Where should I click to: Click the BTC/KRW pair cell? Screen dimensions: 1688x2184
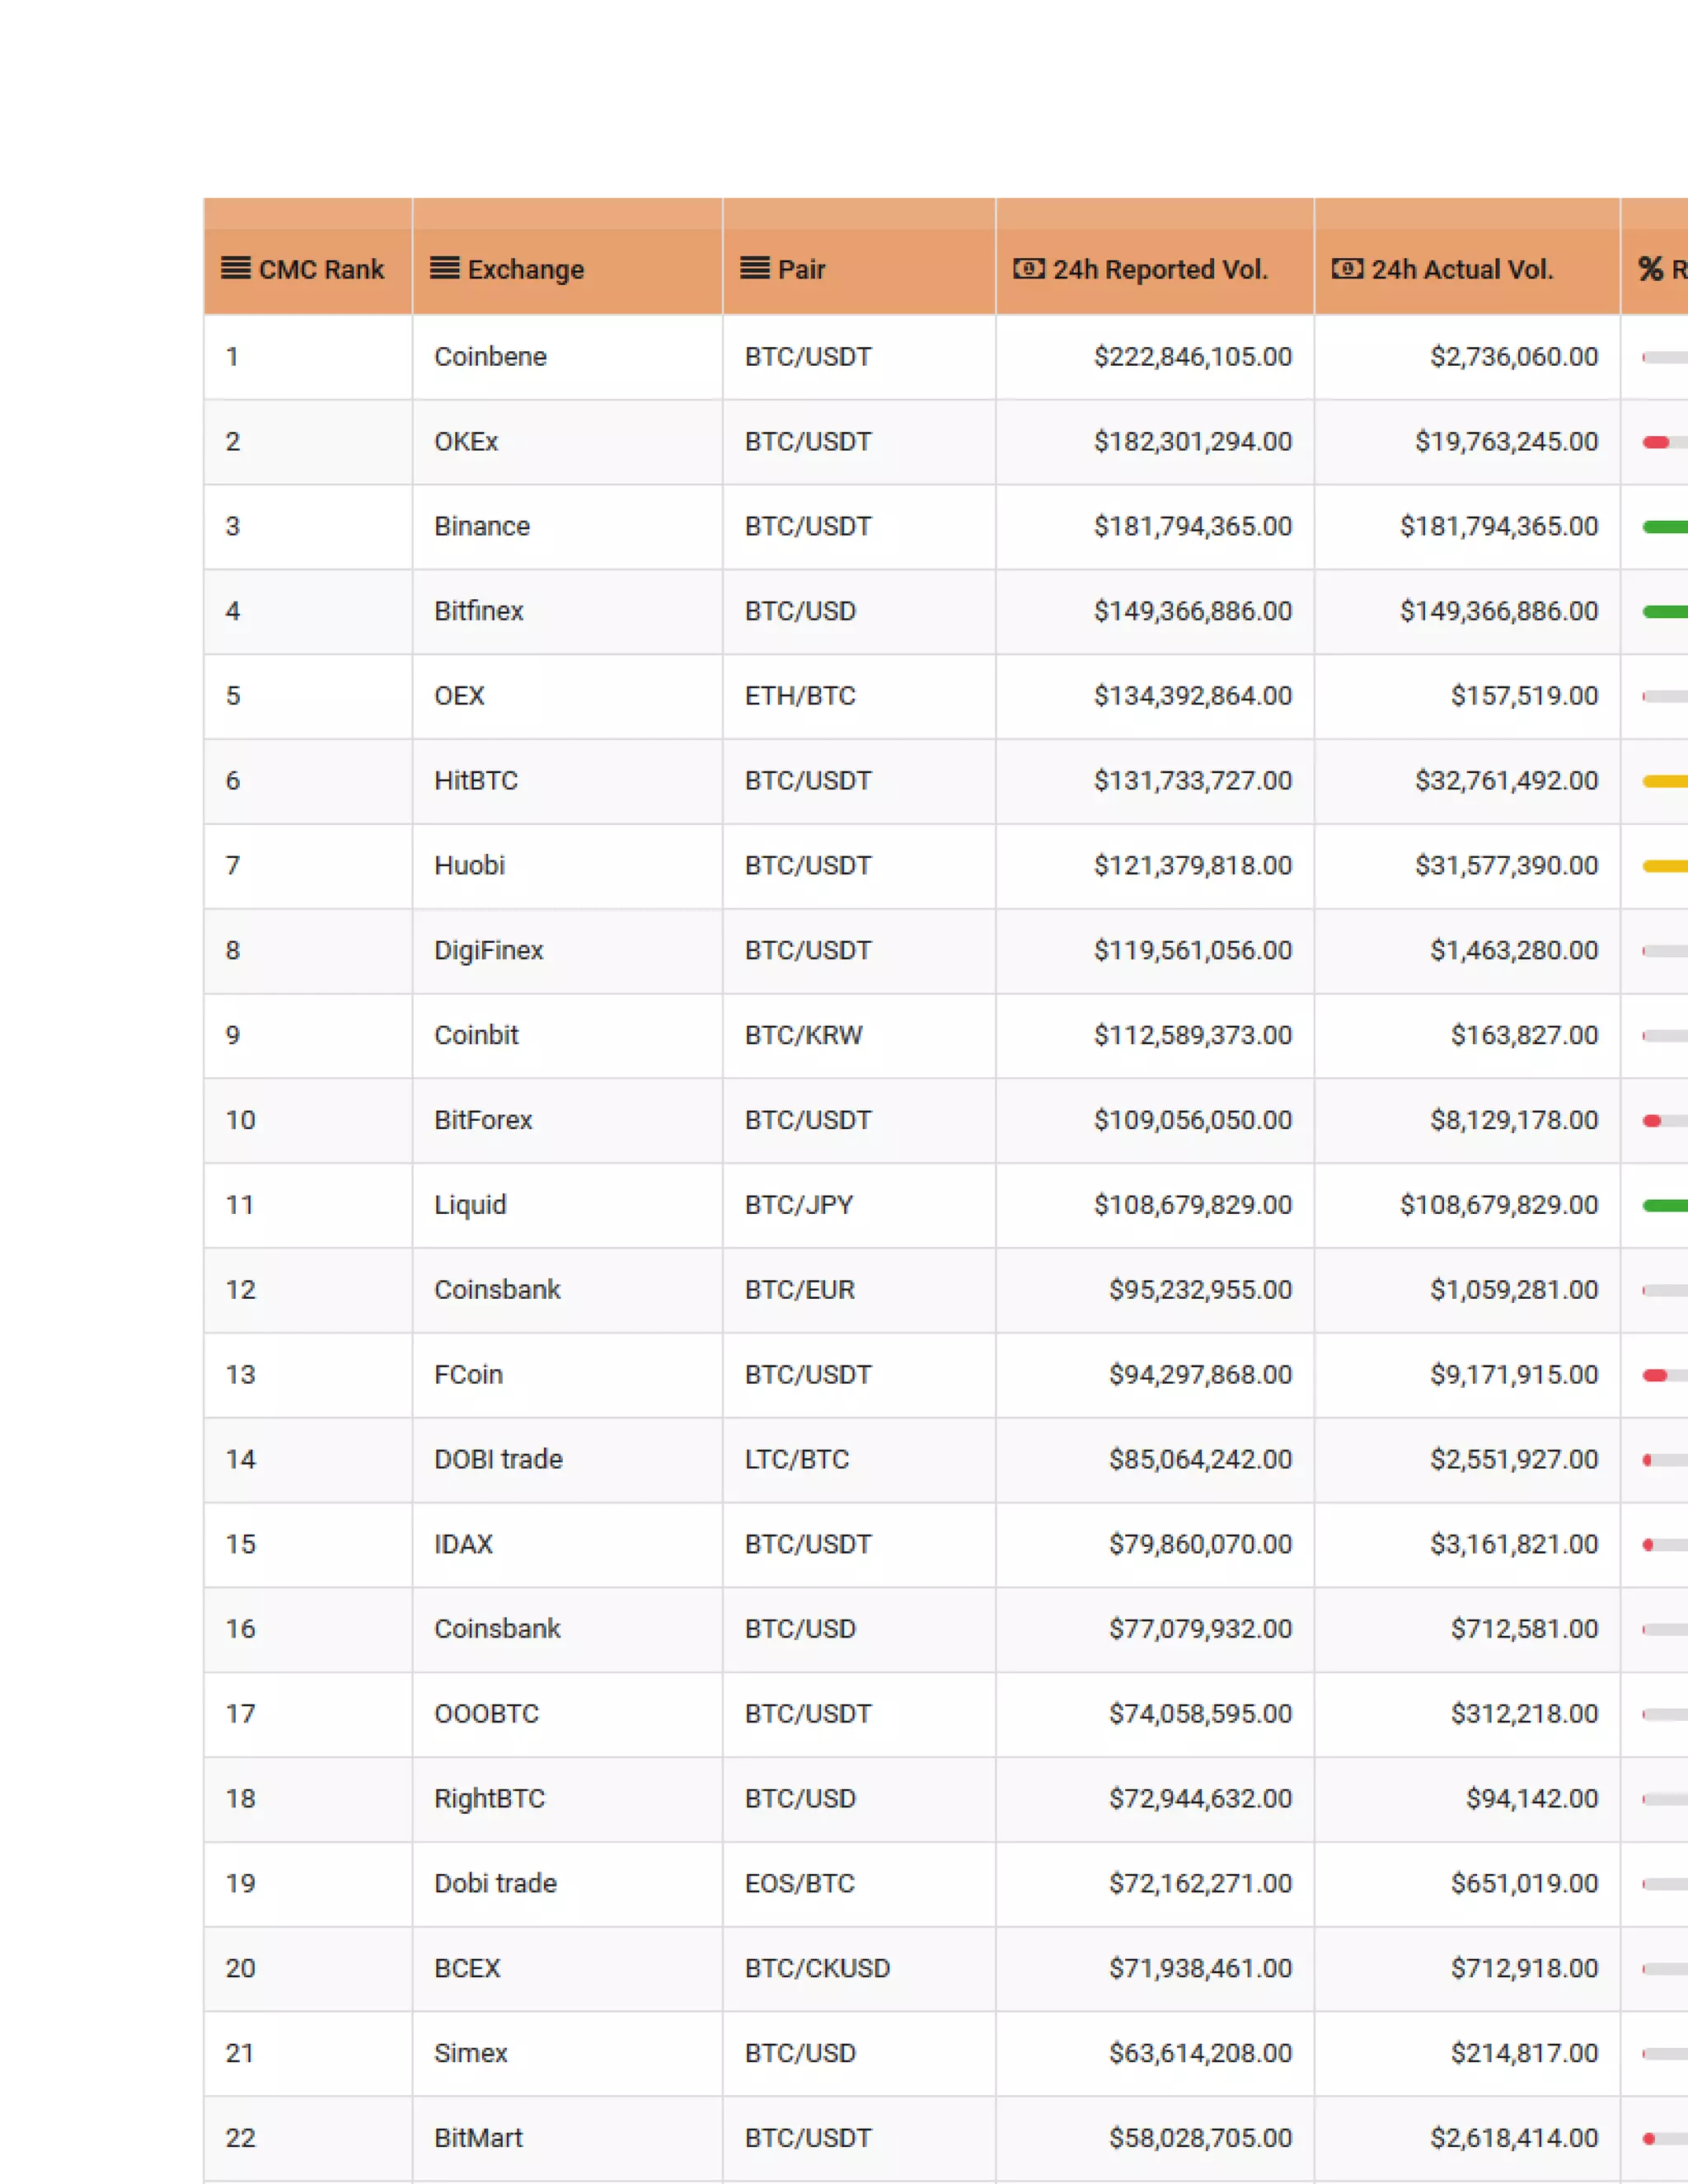tap(859, 1036)
